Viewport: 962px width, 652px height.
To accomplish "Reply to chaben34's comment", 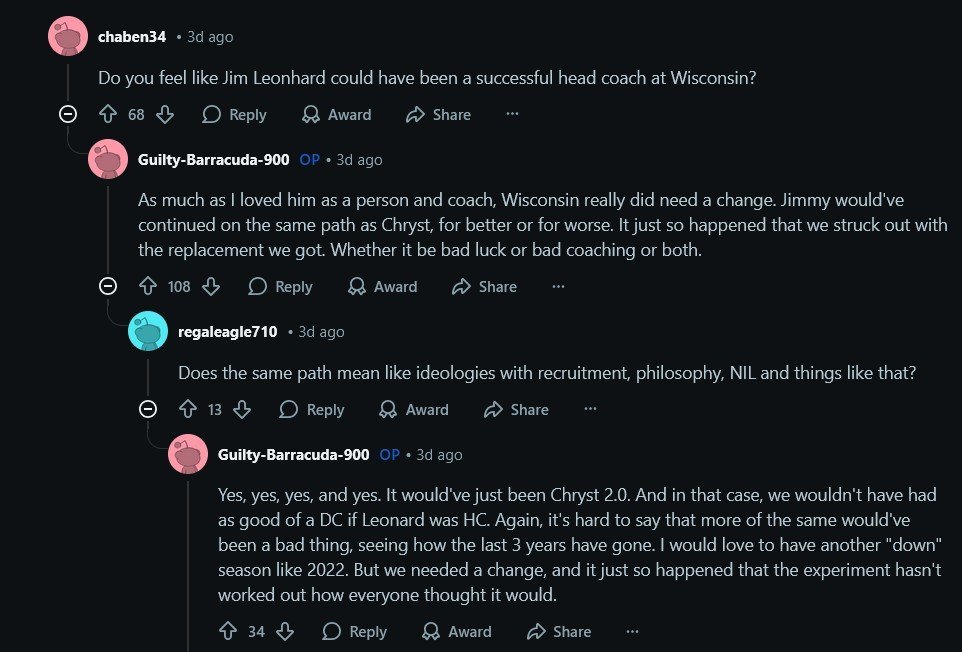I will [235, 115].
